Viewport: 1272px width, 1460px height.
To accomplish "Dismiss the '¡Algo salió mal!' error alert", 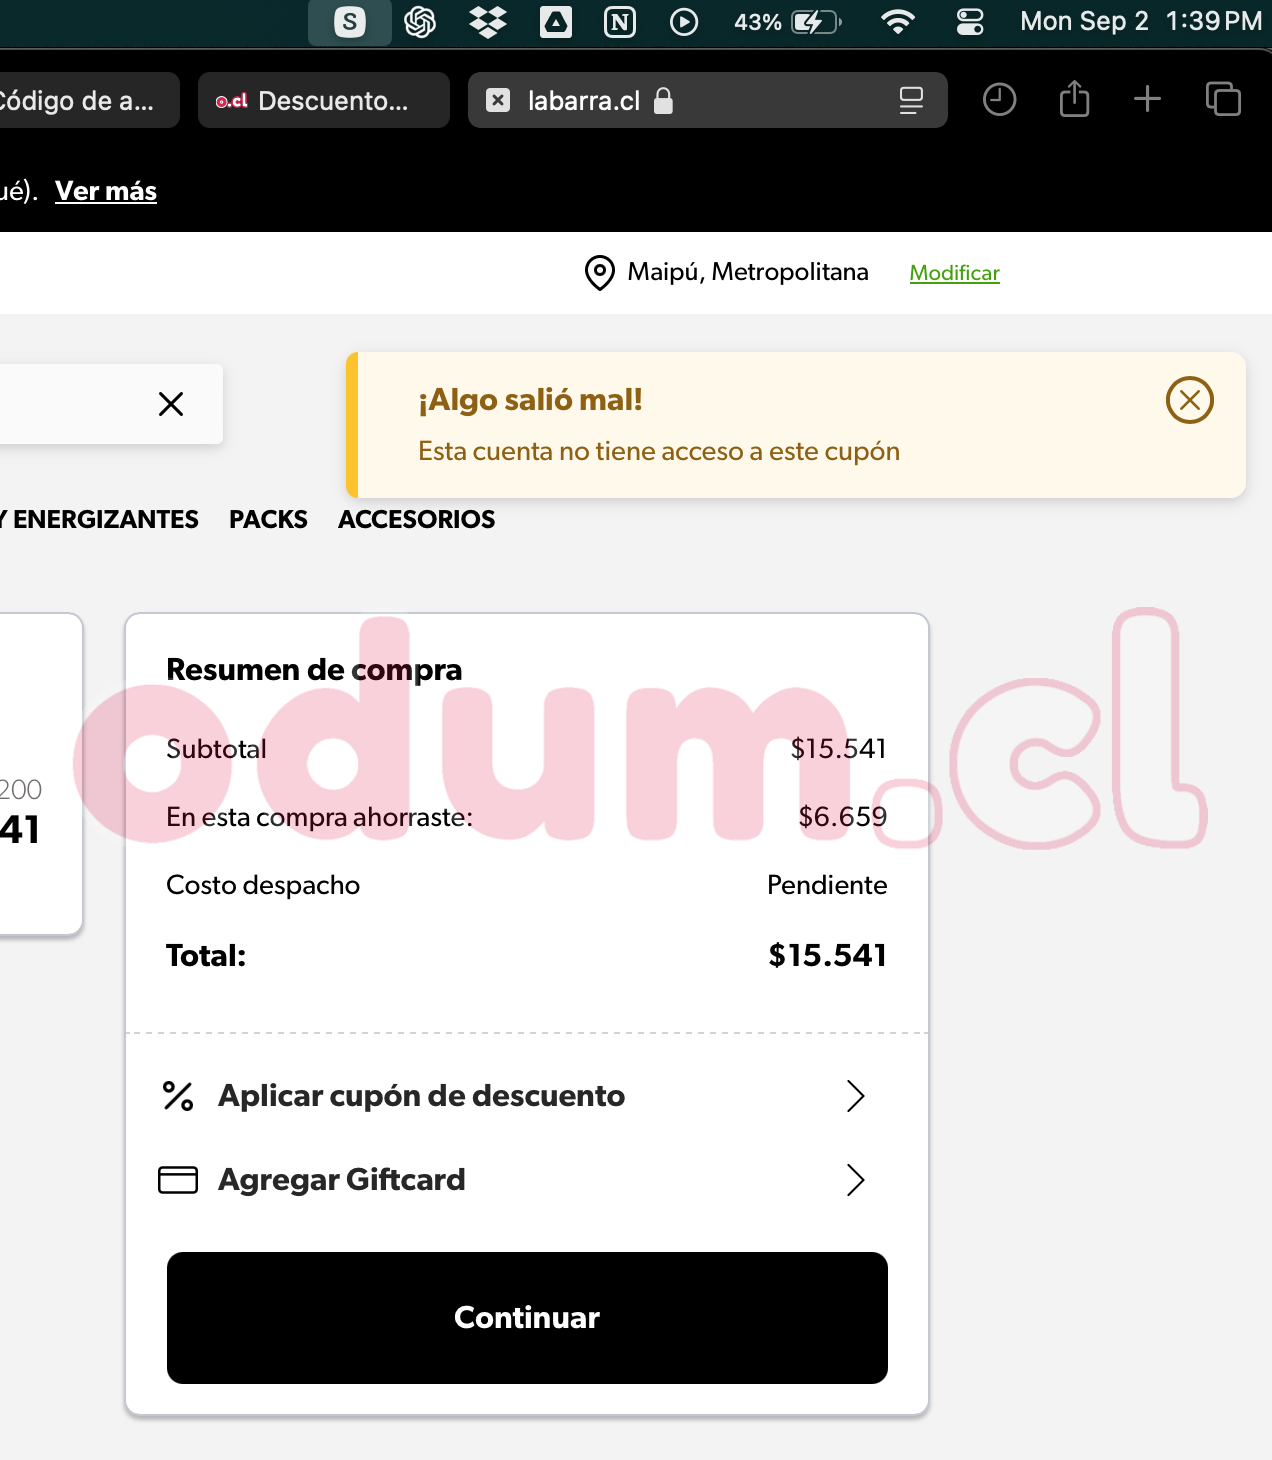I will [x=1189, y=400].
